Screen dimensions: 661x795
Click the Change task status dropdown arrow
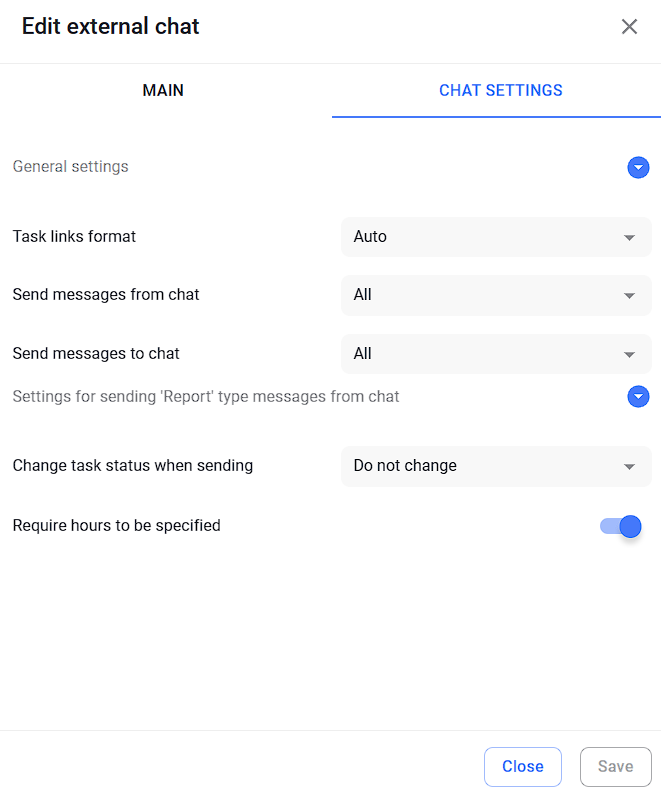pos(629,466)
